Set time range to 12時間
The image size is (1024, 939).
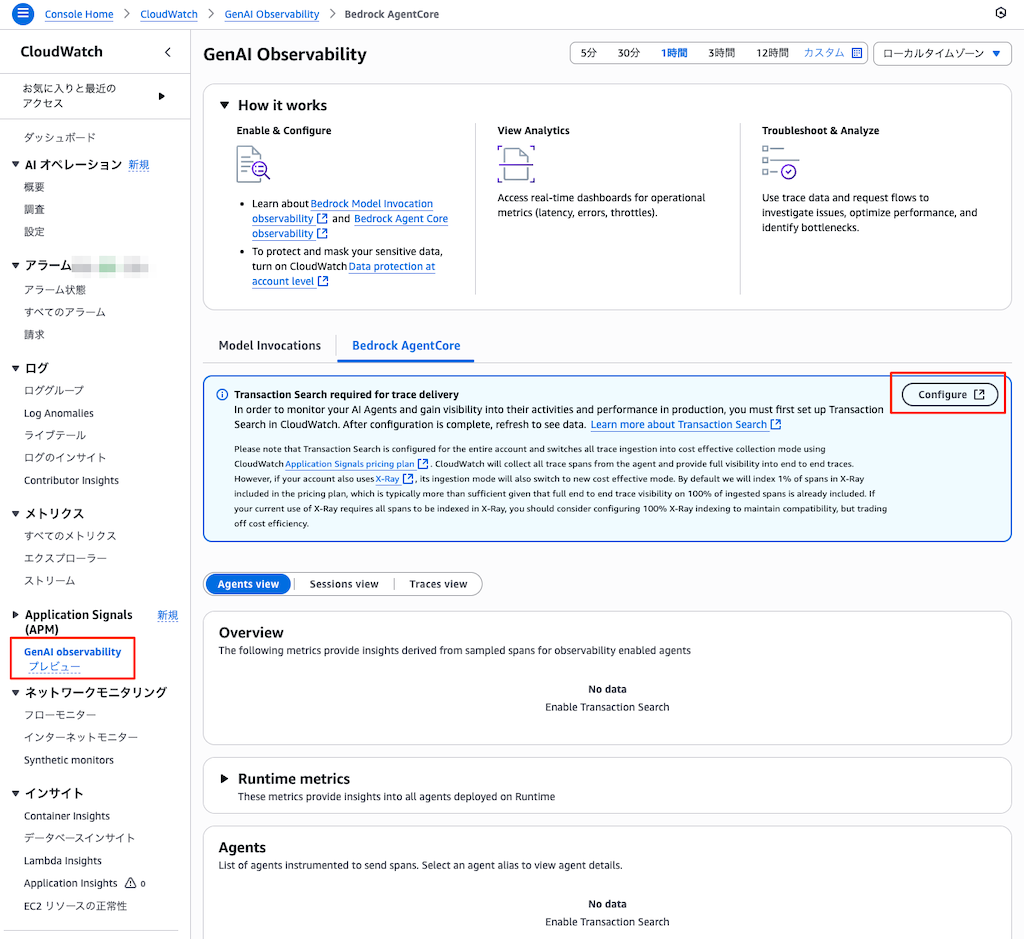[772, 53]
